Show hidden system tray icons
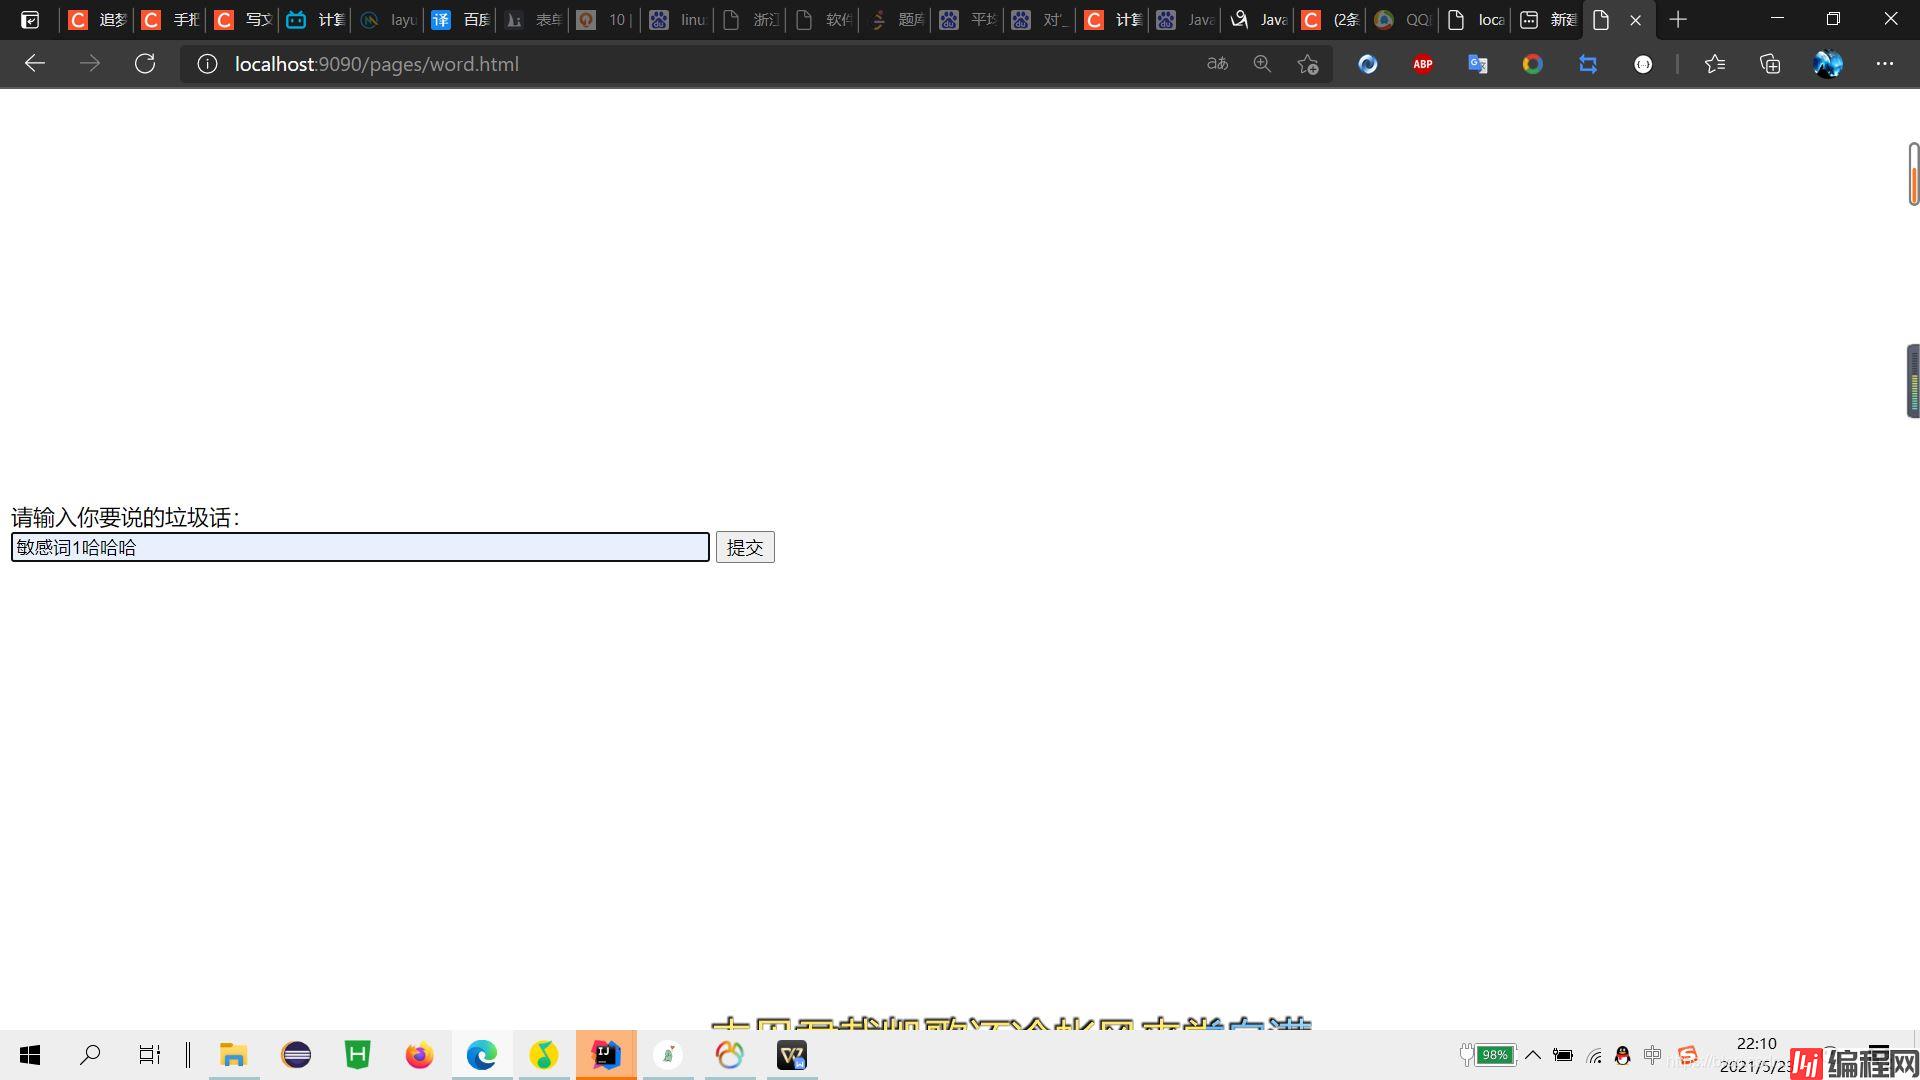The width and height of the screenshot is (1920, 1080). [x=1532, y=1055]
